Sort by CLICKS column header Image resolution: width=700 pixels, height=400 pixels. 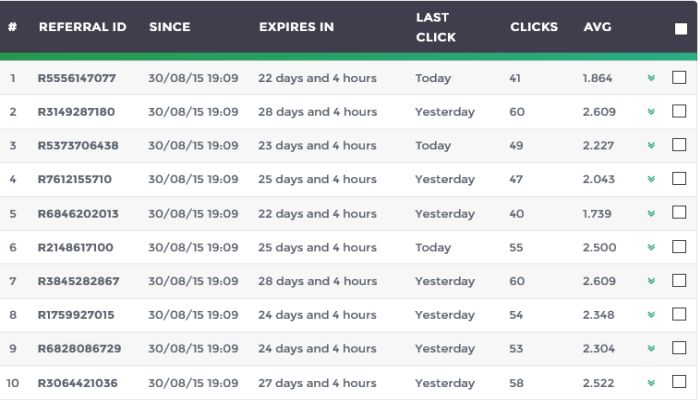coord(533,27)
